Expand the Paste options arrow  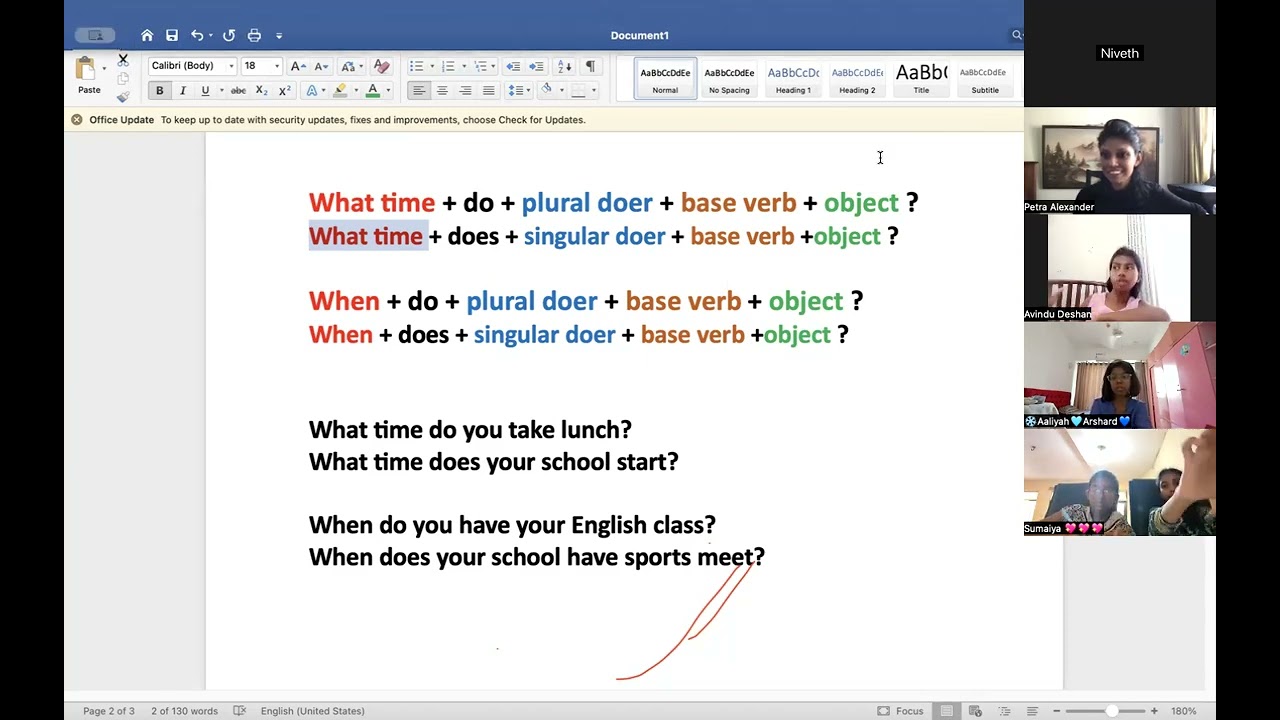pos(104,69)
